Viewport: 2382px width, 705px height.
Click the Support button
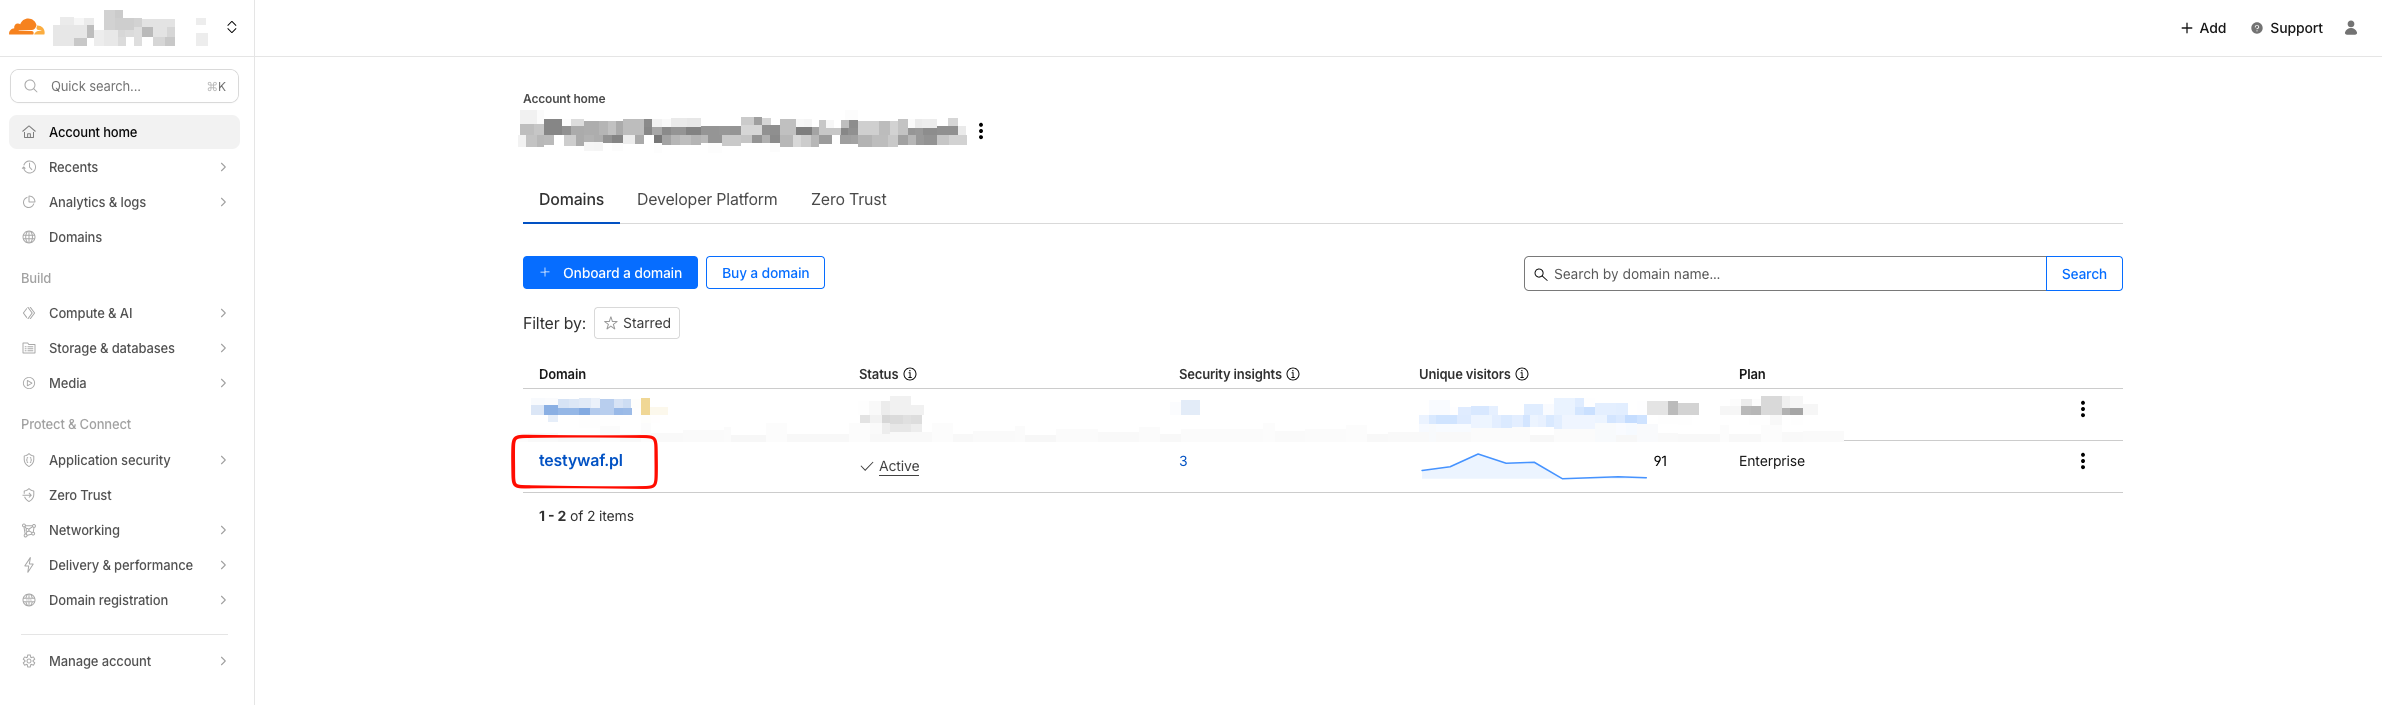pos(2286,28)
